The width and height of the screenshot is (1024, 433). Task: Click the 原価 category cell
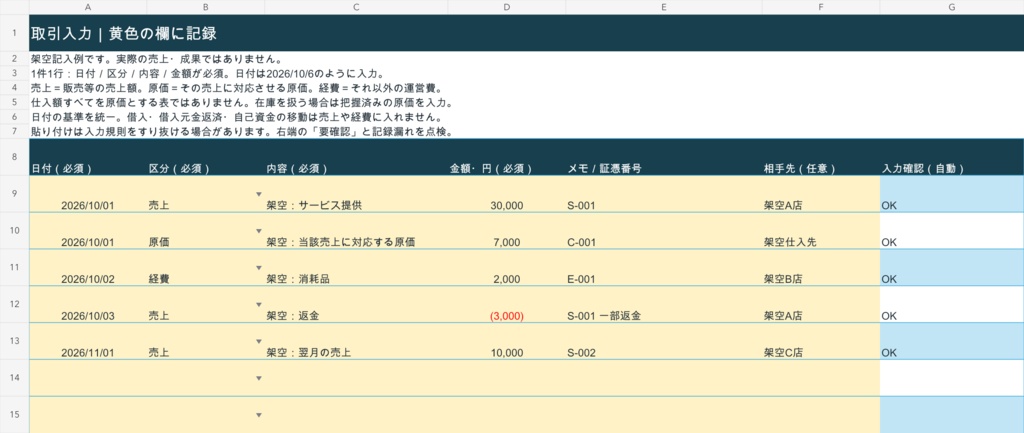tap(206, 231)
